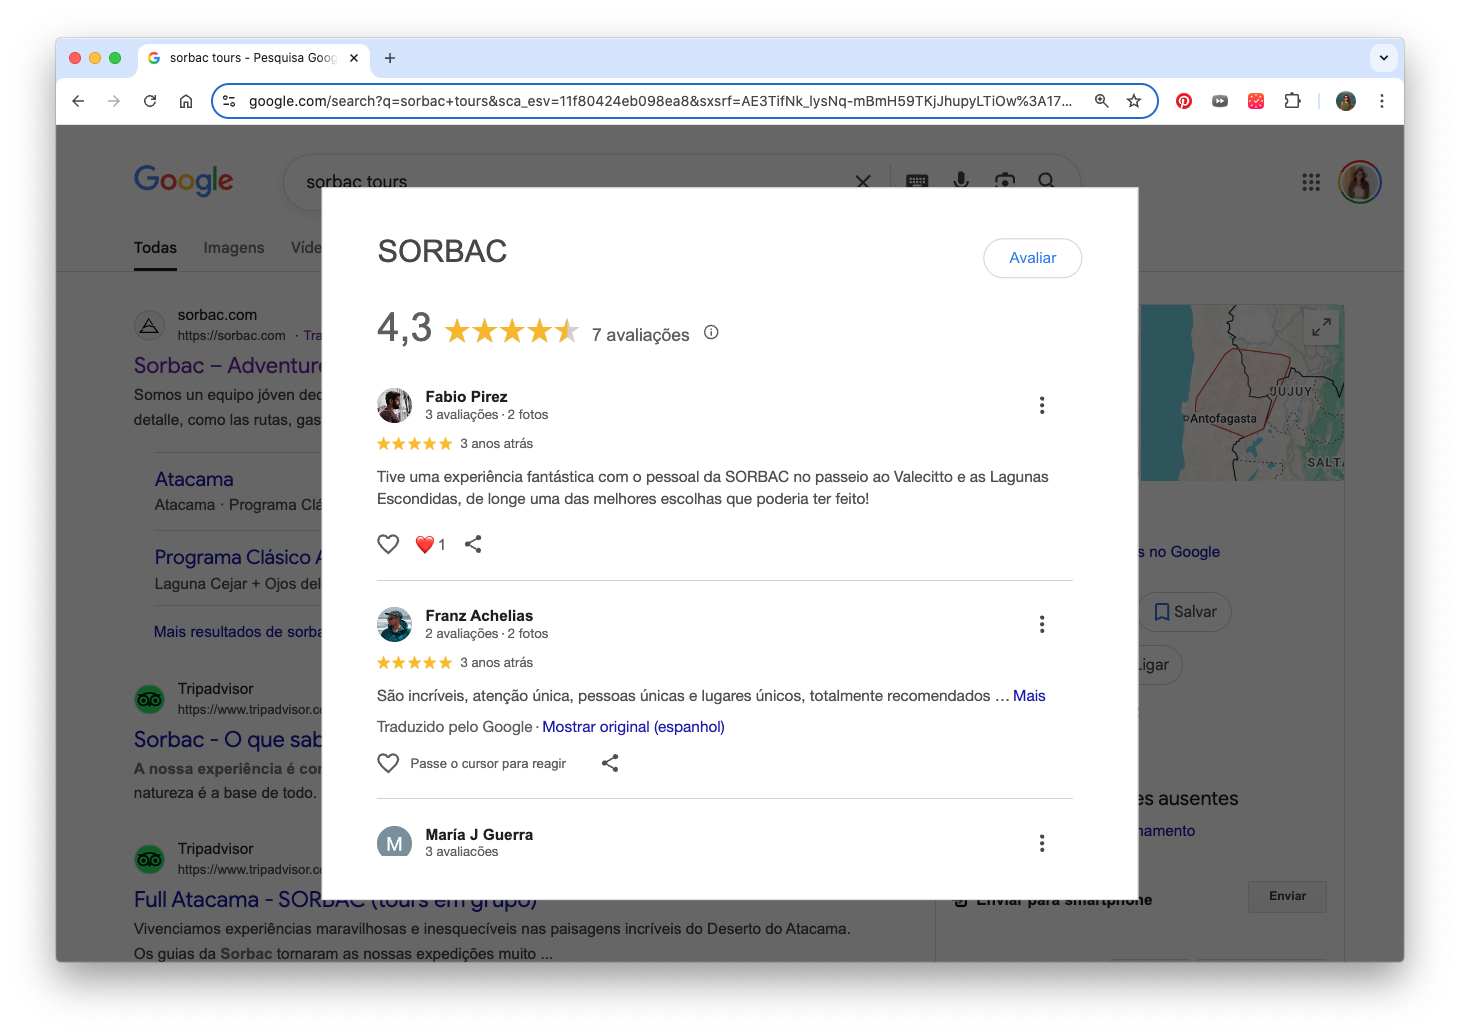Open the Pinterest extension
Screen dimensions: 1460x1036
(x=1184, y=101)
